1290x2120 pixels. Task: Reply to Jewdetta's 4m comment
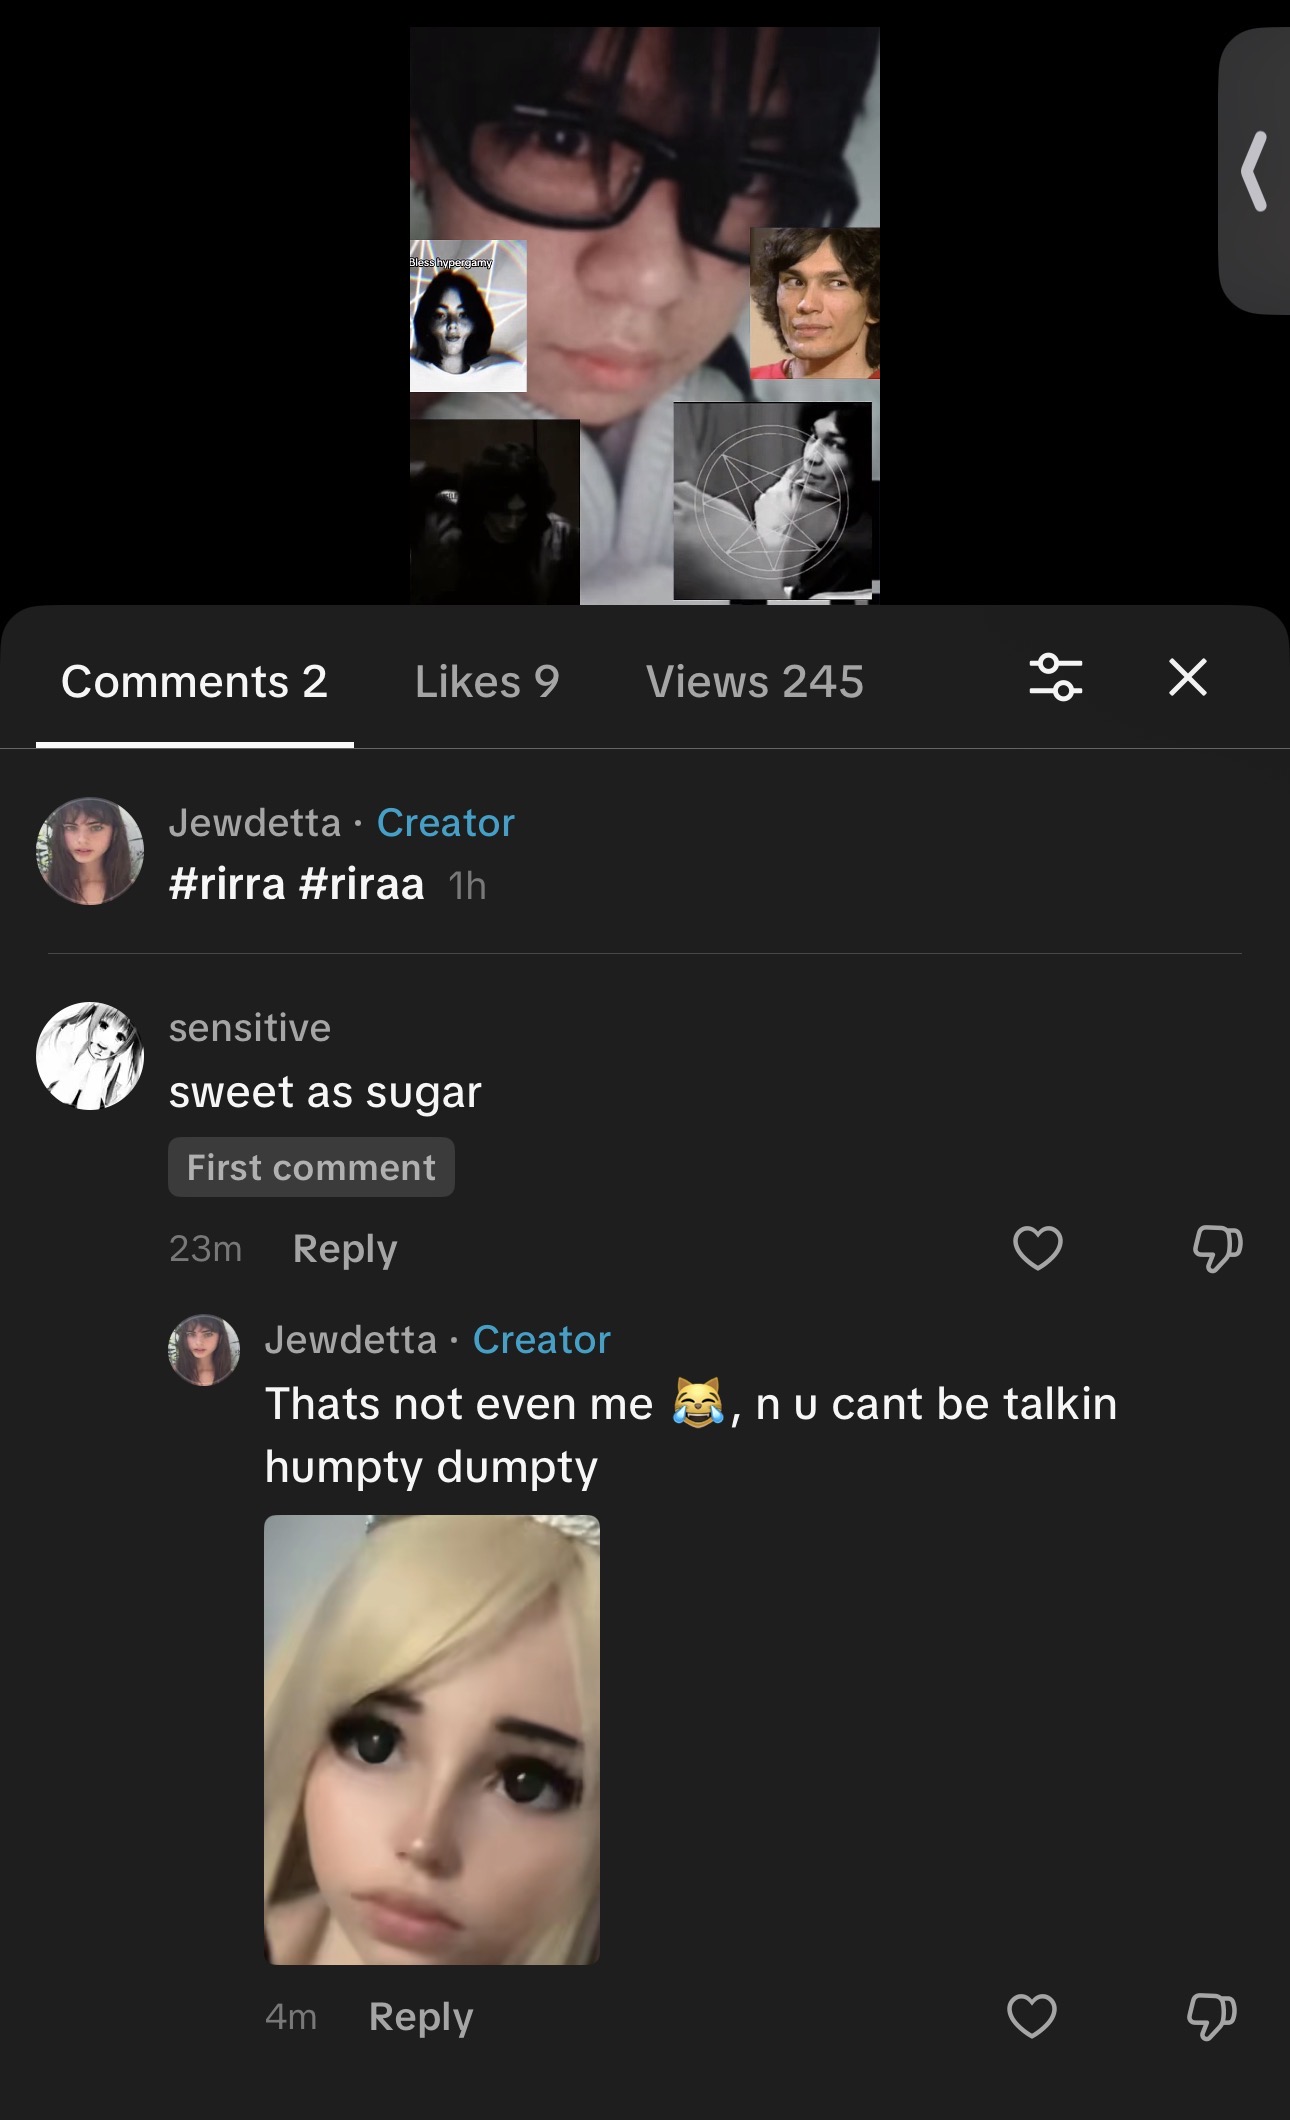click(x=421, y=2017)
